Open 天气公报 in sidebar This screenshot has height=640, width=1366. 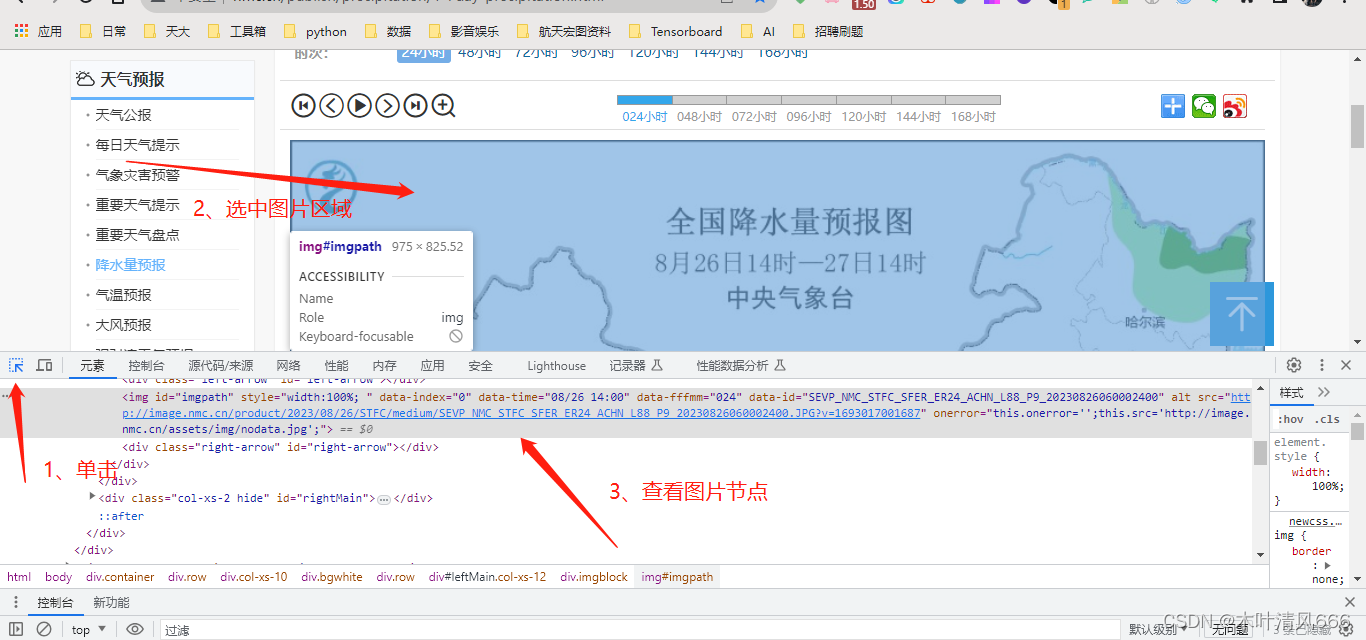[123, 115]
